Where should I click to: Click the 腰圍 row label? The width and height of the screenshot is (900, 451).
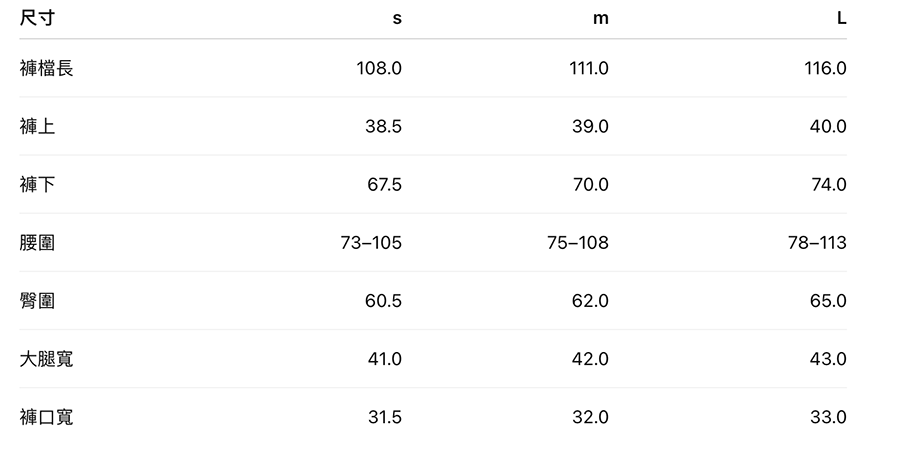(38, 242)
